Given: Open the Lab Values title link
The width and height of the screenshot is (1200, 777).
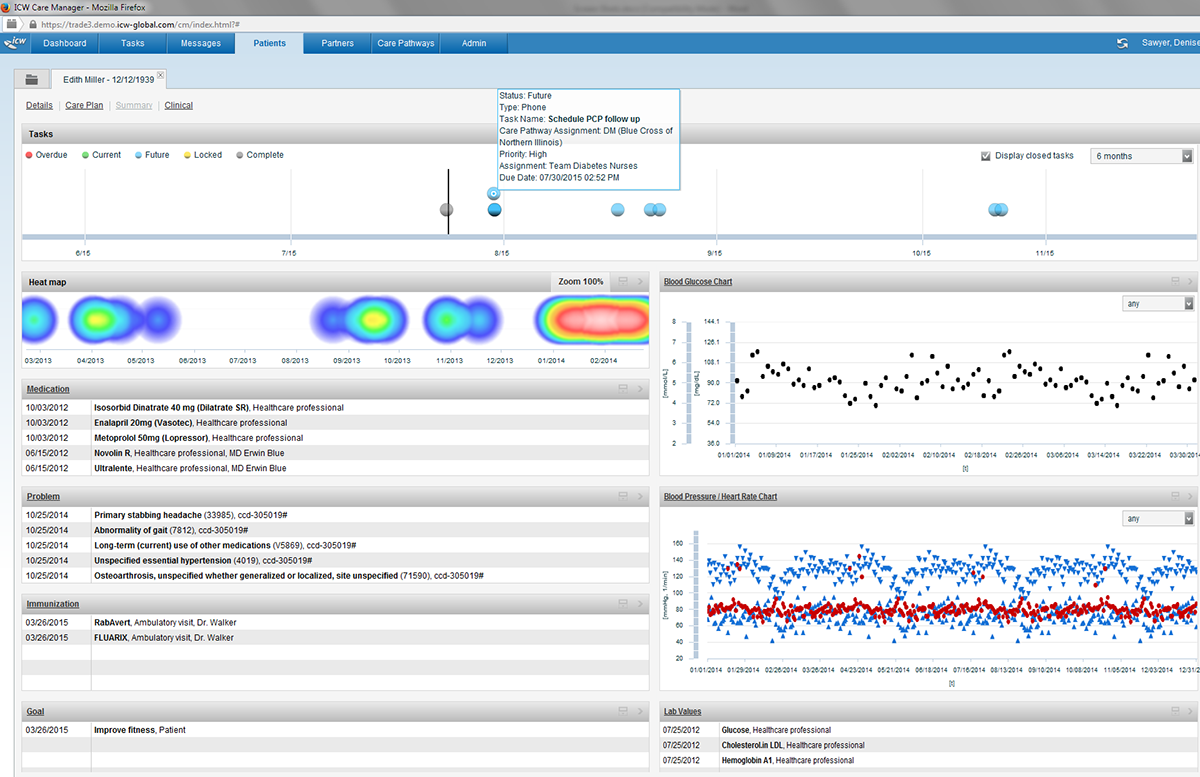Looking at the screenshot, I should (685, 712).
